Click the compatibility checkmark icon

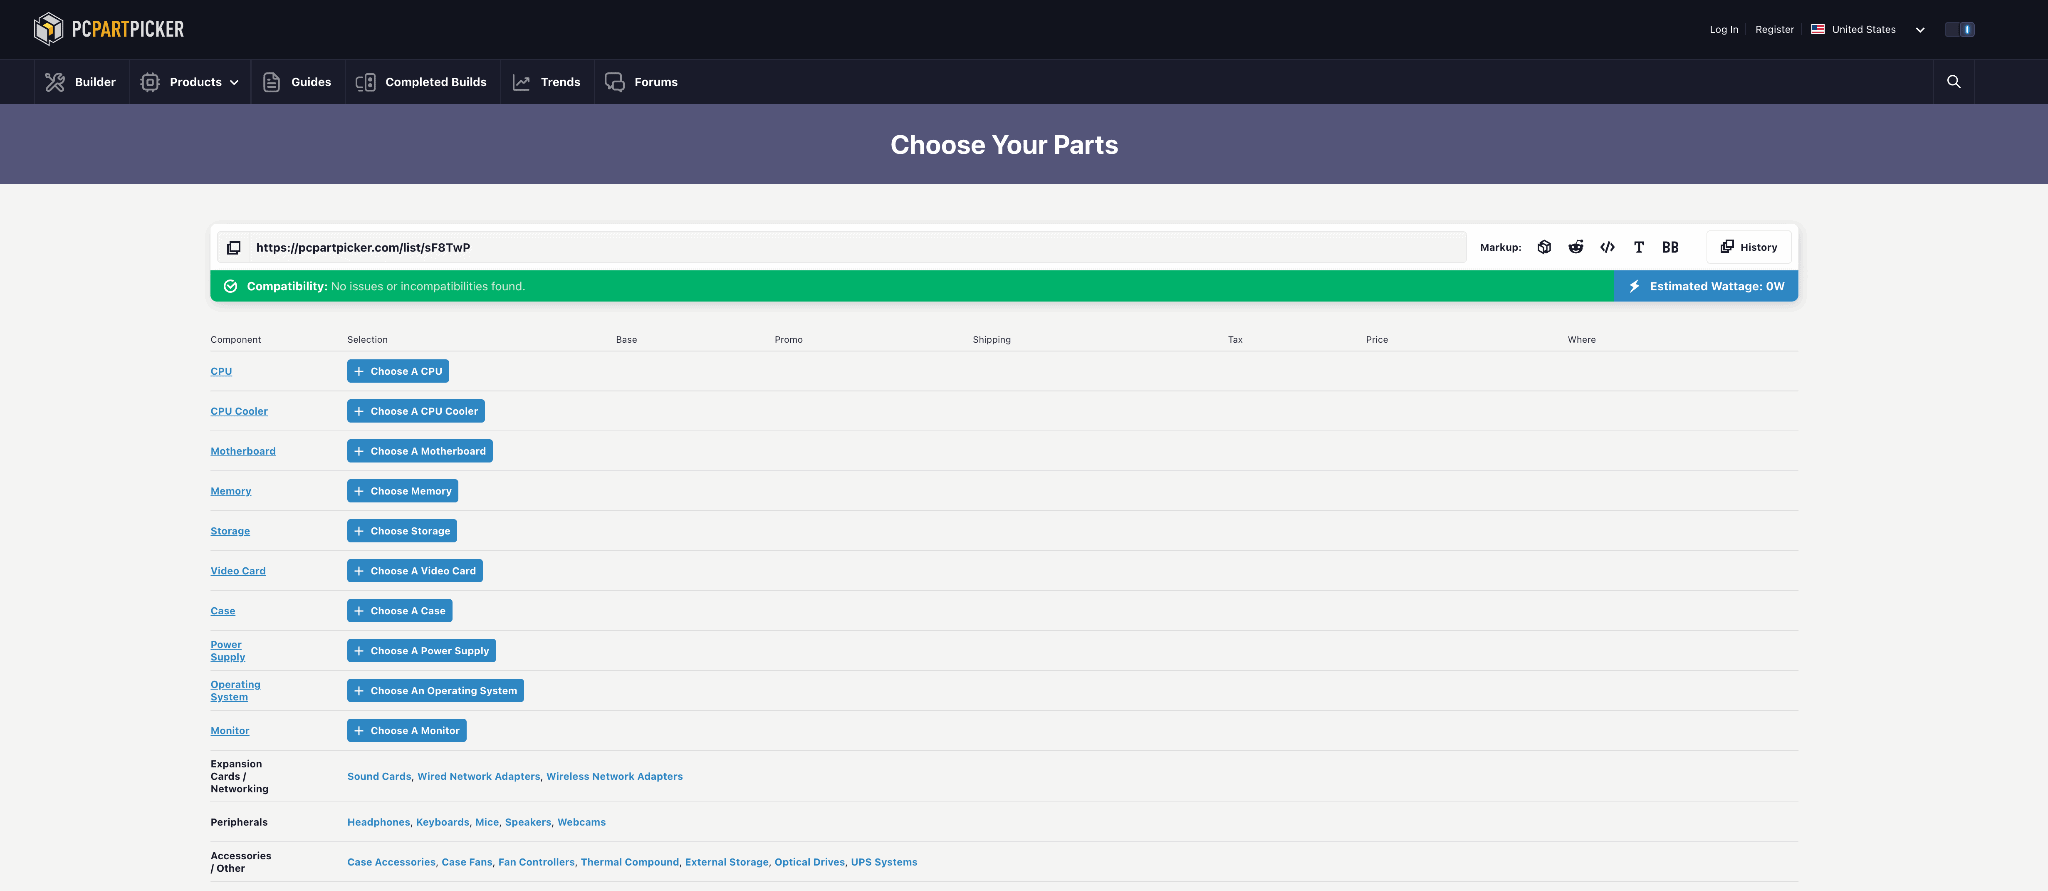(x=230, y=286)
